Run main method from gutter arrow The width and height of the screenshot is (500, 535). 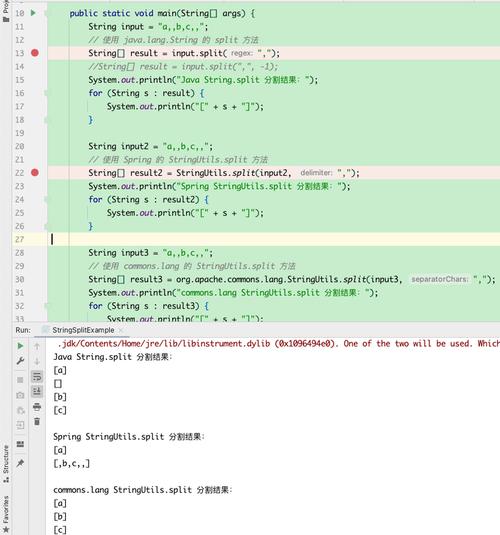click(33, 13)
